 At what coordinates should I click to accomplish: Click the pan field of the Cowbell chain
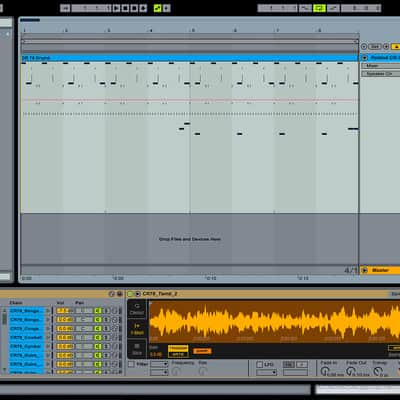84,338
